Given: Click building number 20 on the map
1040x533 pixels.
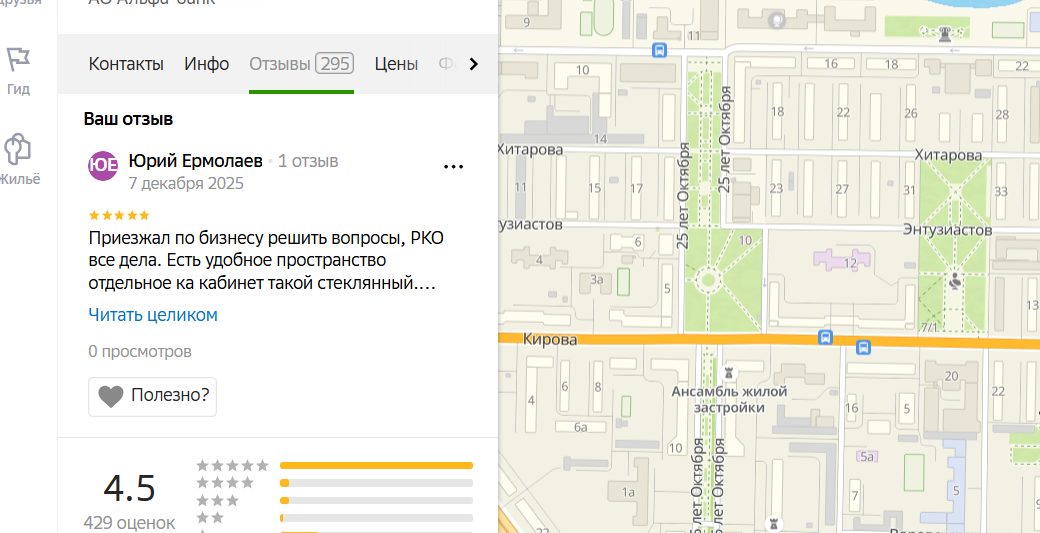Looking at the screenshot, I should click(951, 377).
